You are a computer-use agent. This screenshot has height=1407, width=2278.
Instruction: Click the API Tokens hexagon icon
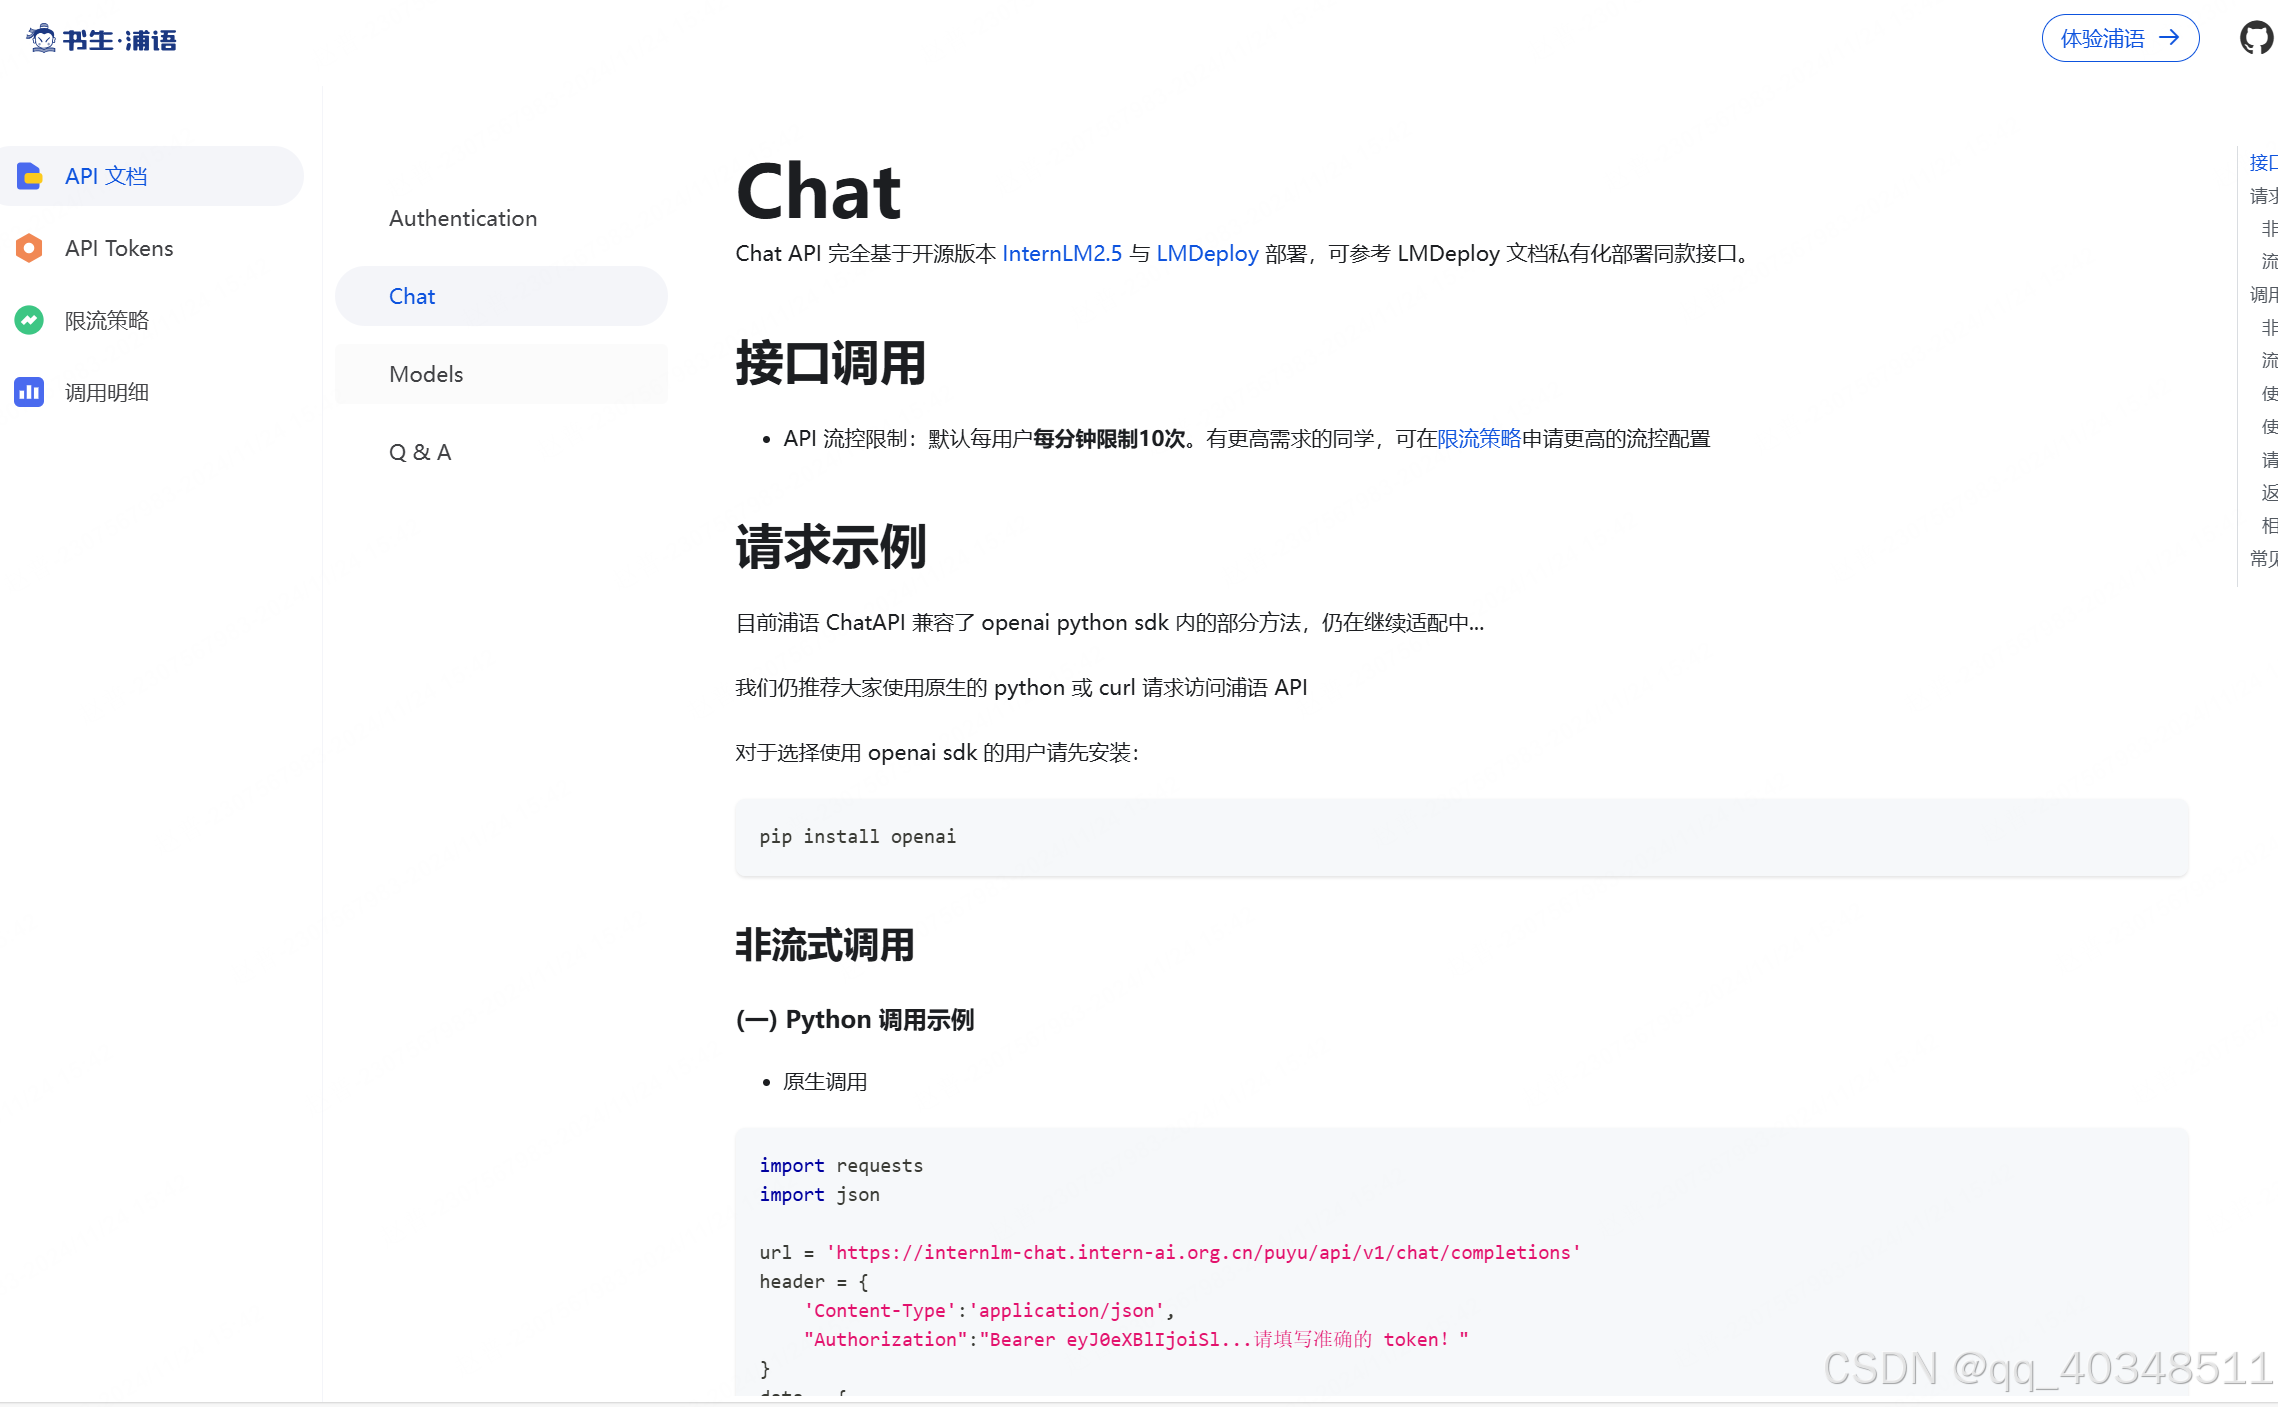29,248
